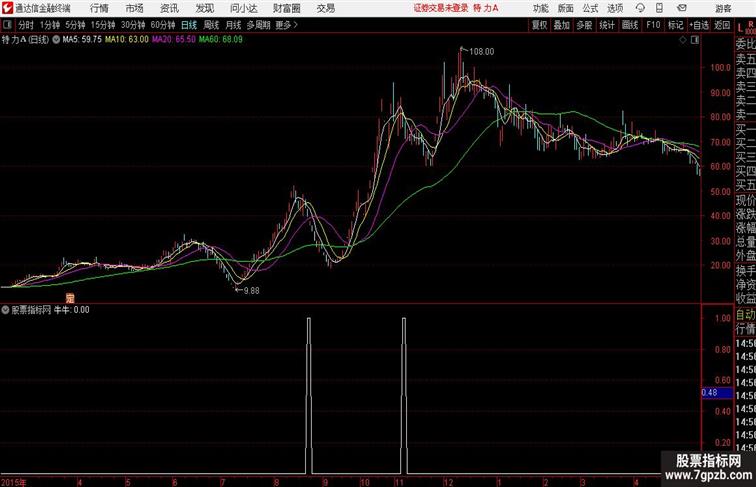
Task: Expand the 更多 periods chevron
Action: point(286,25)
